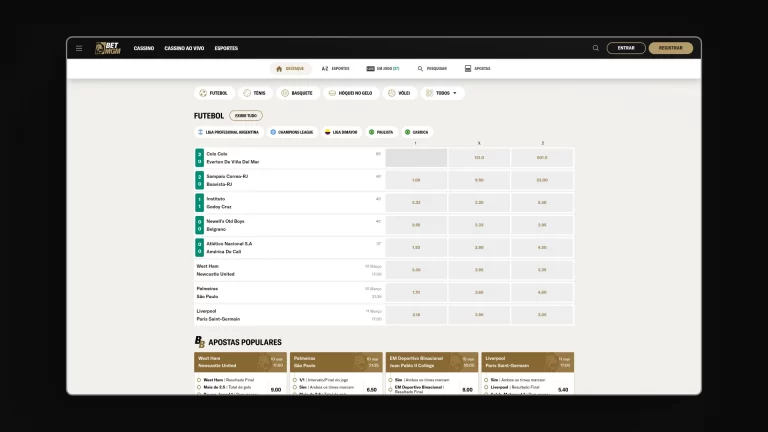Select draw odds for Colo Colo match
Image resolution: width=768 pixels, height=432 pixels.
pos(479,158)
